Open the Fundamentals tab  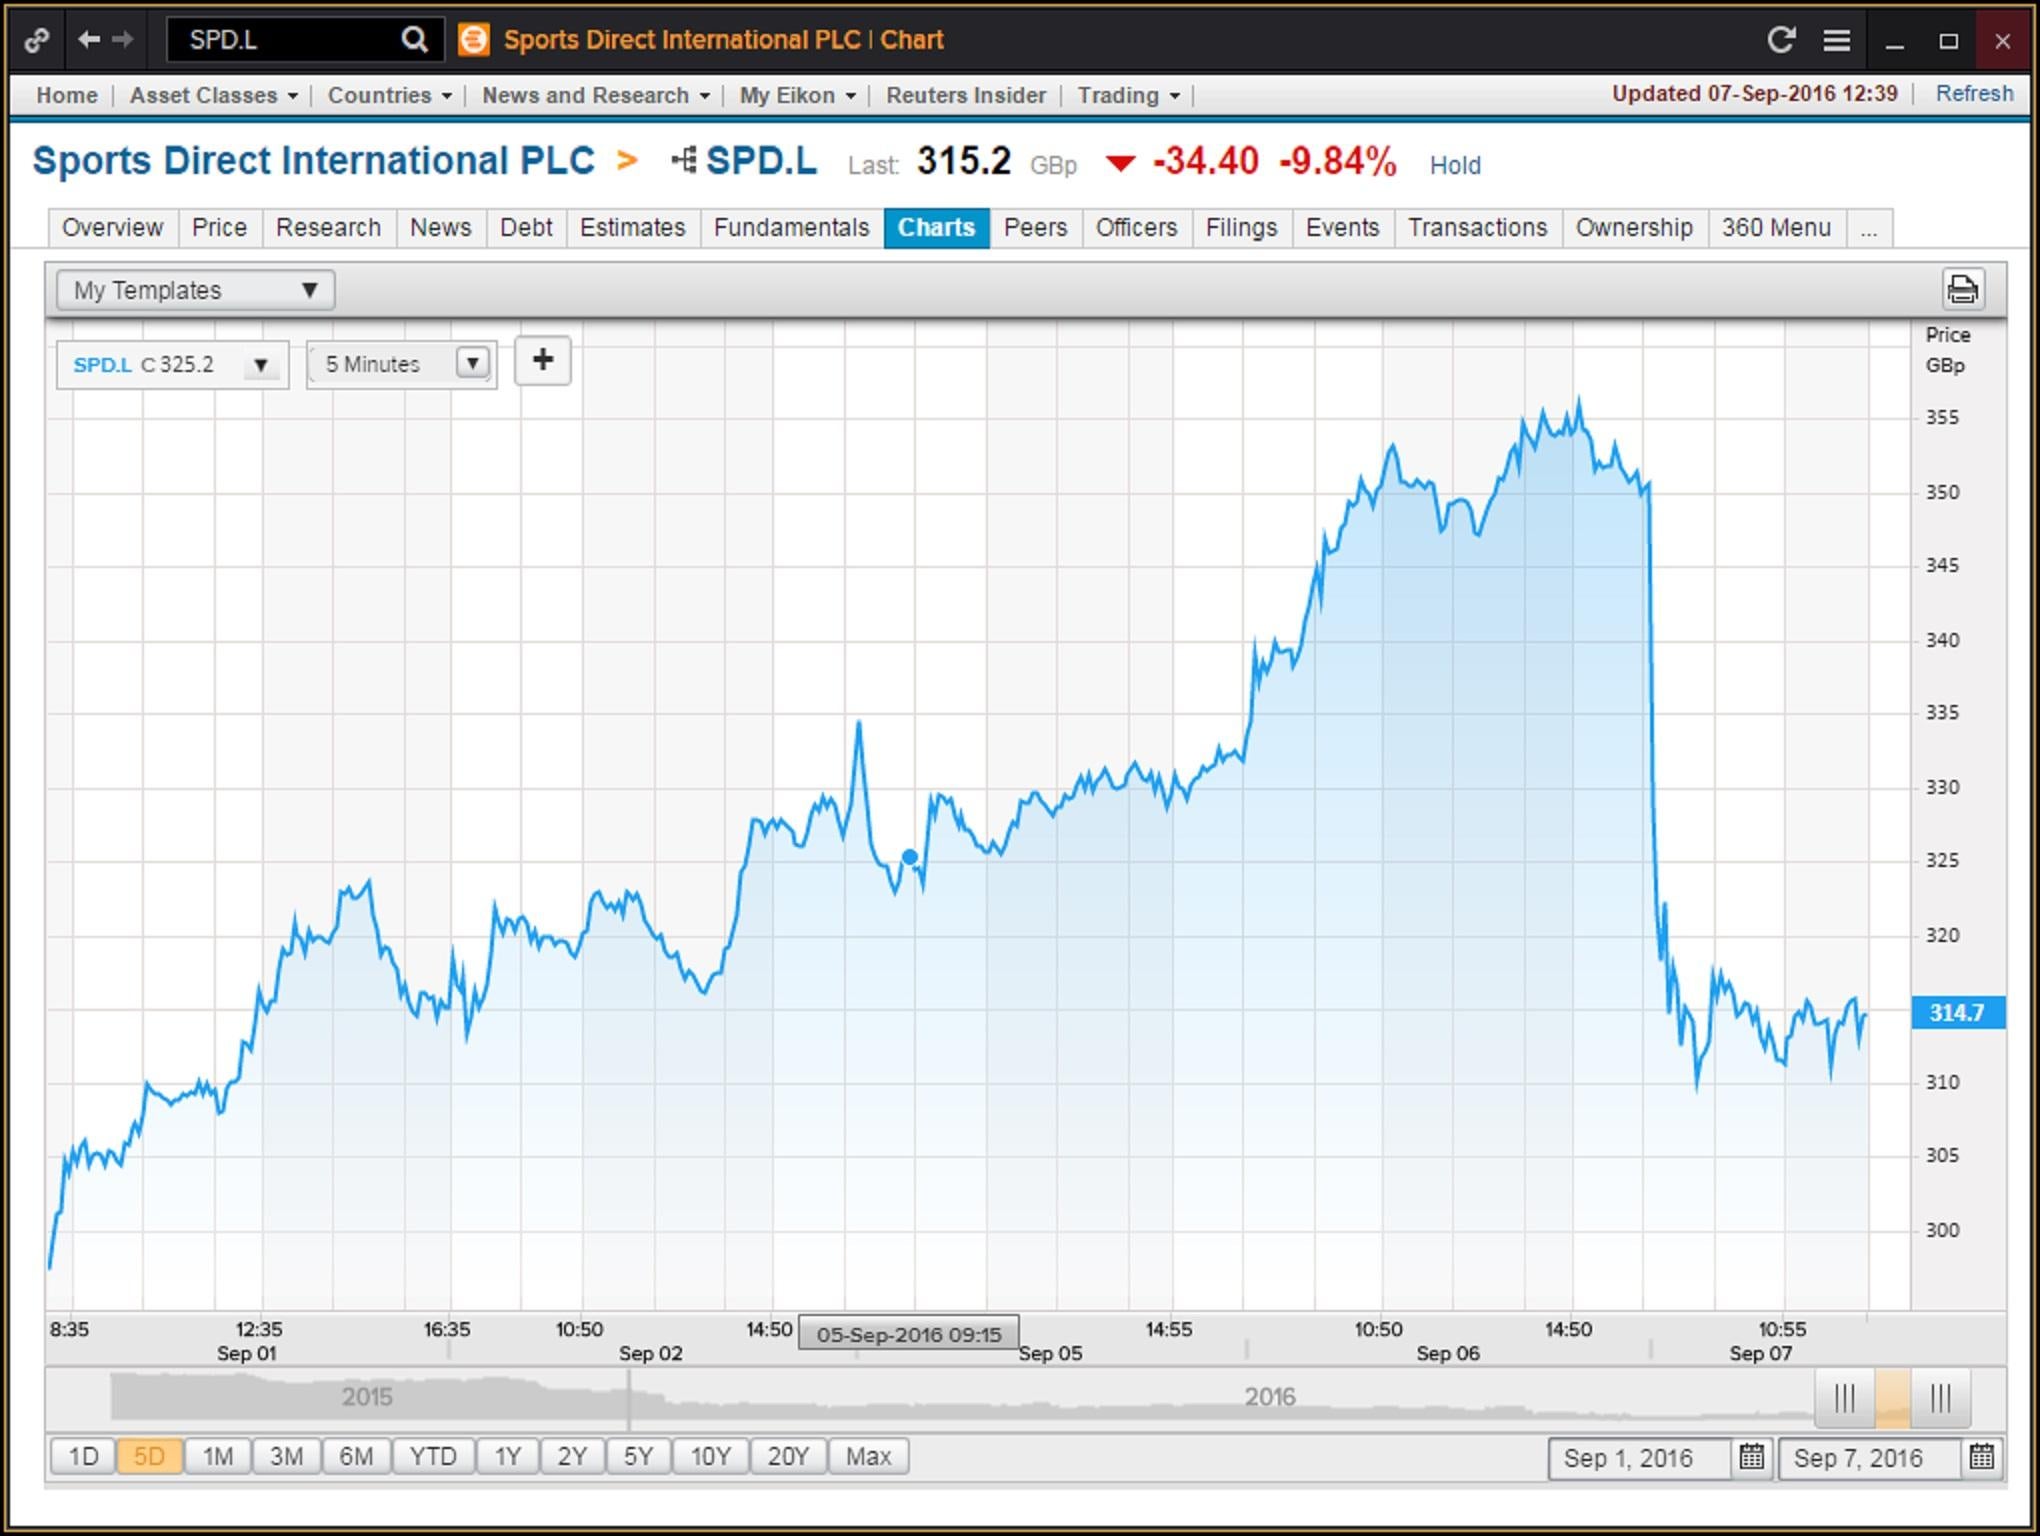pos(791,228)
